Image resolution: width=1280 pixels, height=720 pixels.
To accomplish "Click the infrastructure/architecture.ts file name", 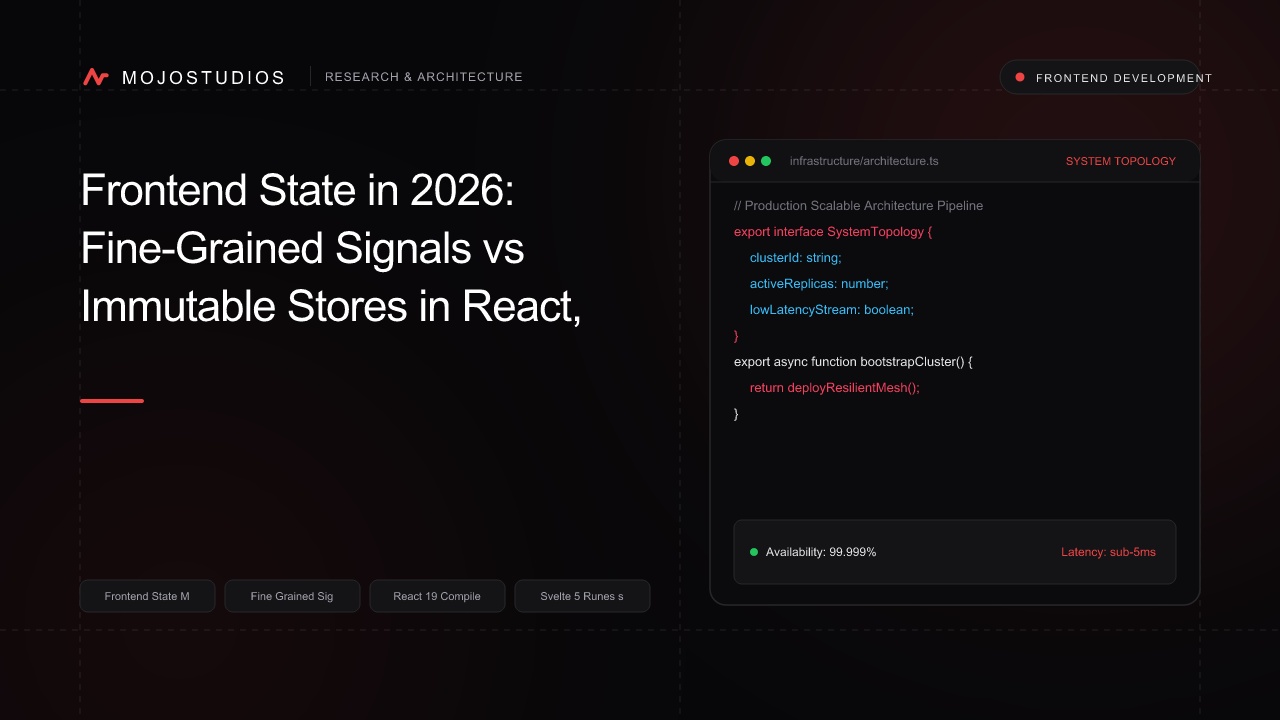I will (864, 161).
